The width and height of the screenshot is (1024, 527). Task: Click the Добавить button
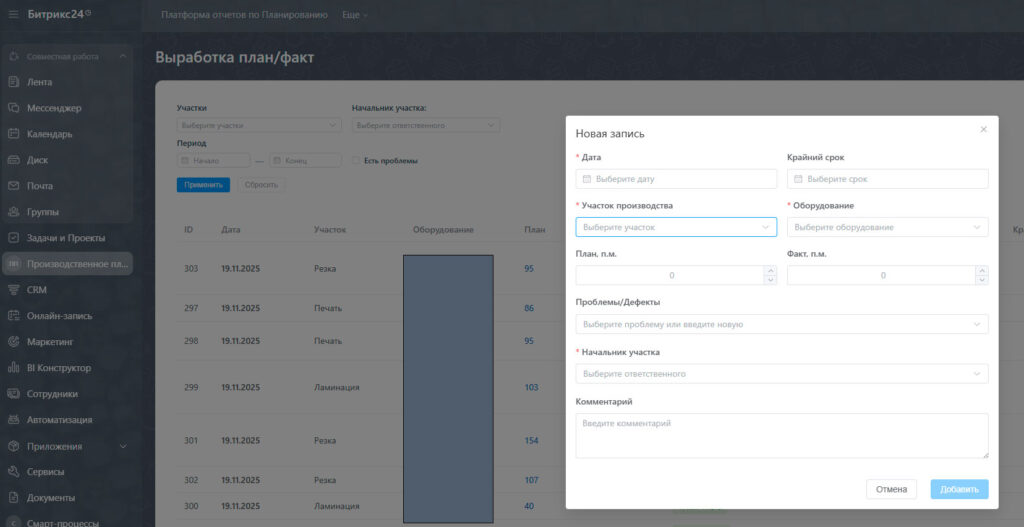click(958, 489)
